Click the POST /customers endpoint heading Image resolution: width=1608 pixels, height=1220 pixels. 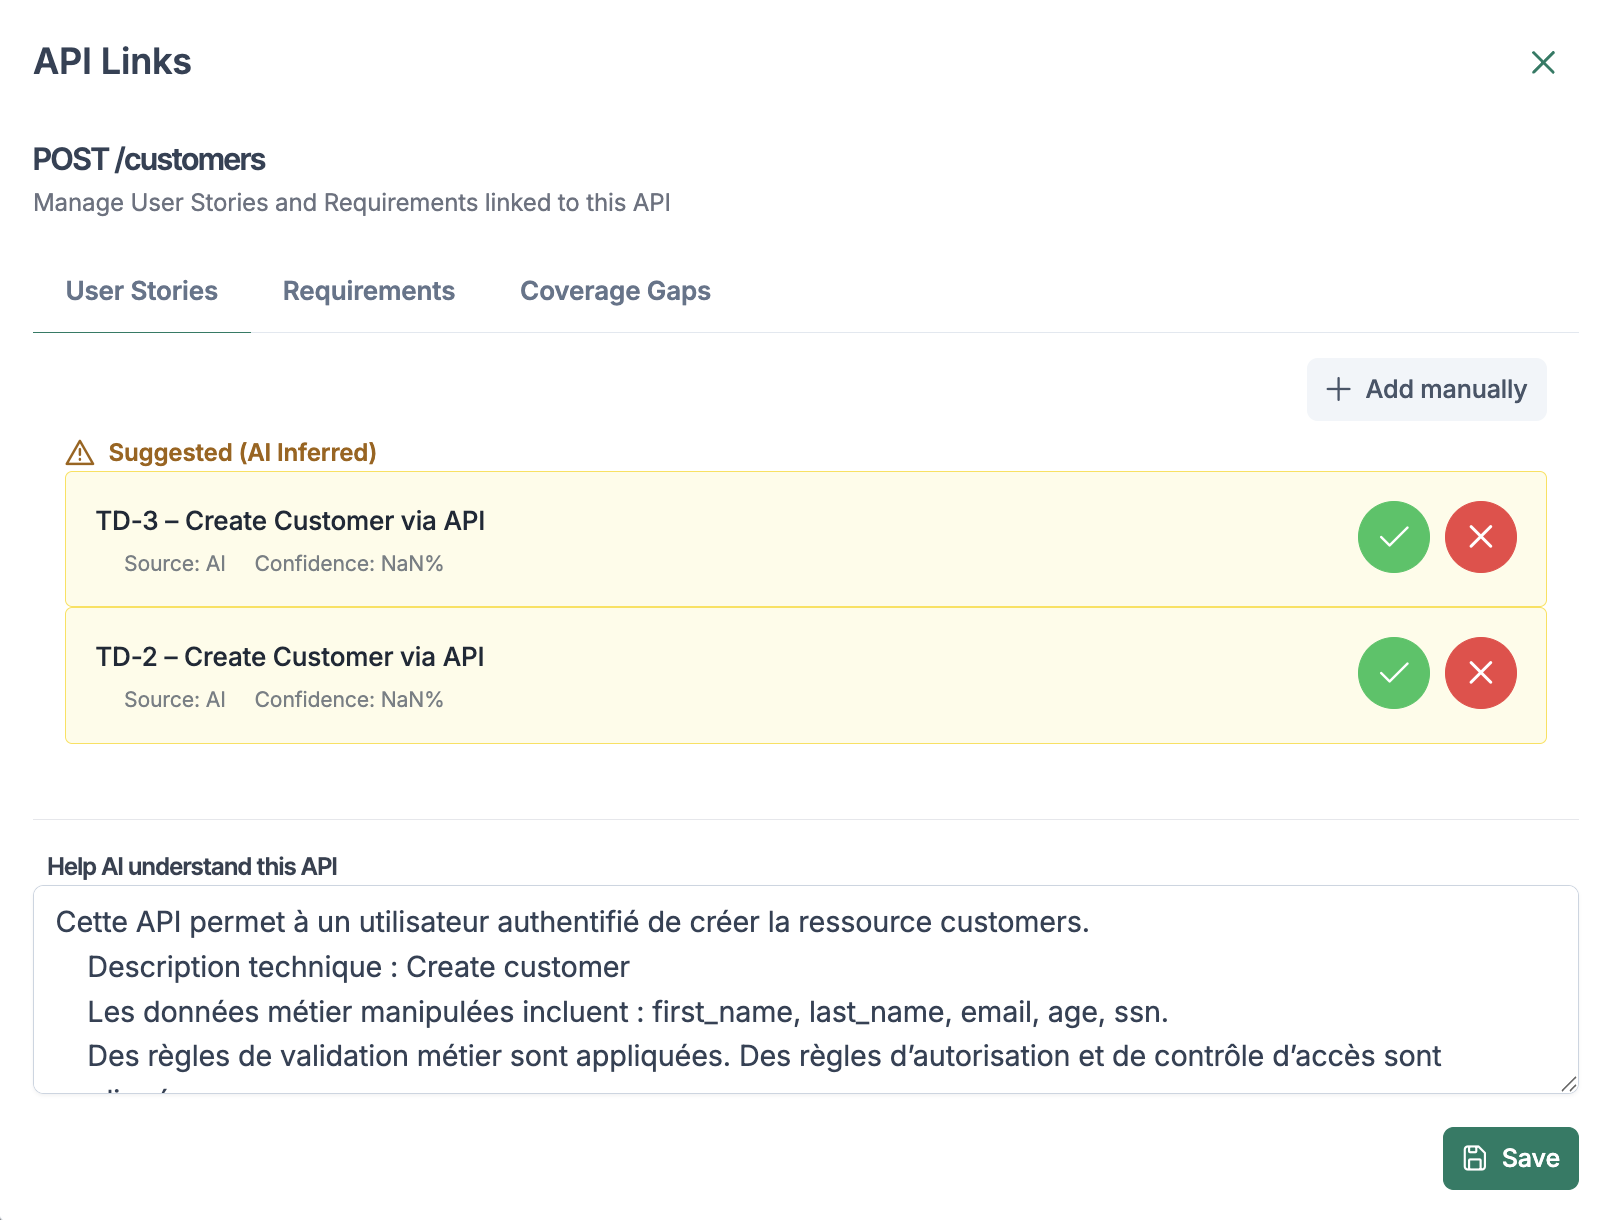click(x=149, y=160)
